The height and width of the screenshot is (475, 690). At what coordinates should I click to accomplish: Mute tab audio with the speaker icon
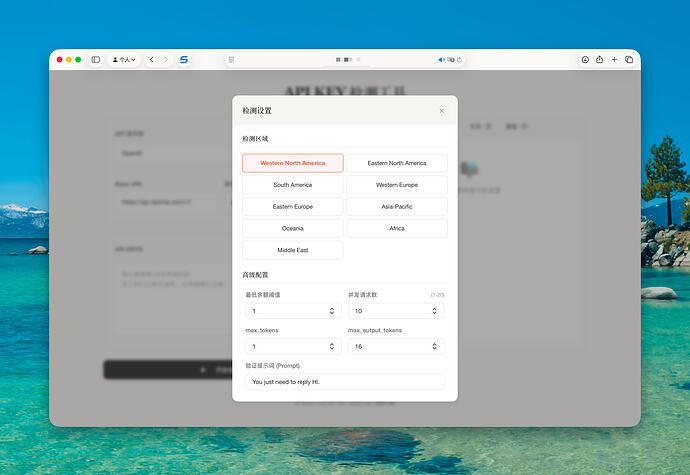pos(441,60)
